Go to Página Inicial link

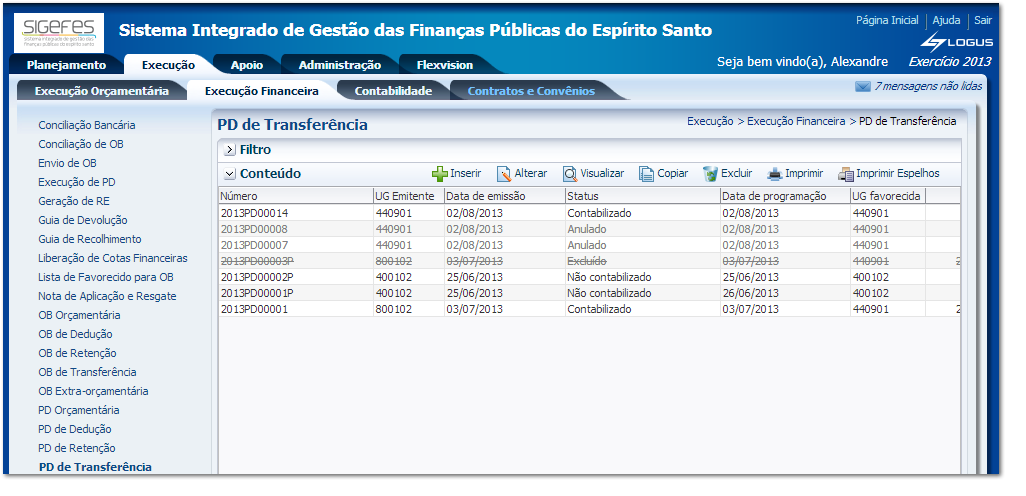click(887, 21)
